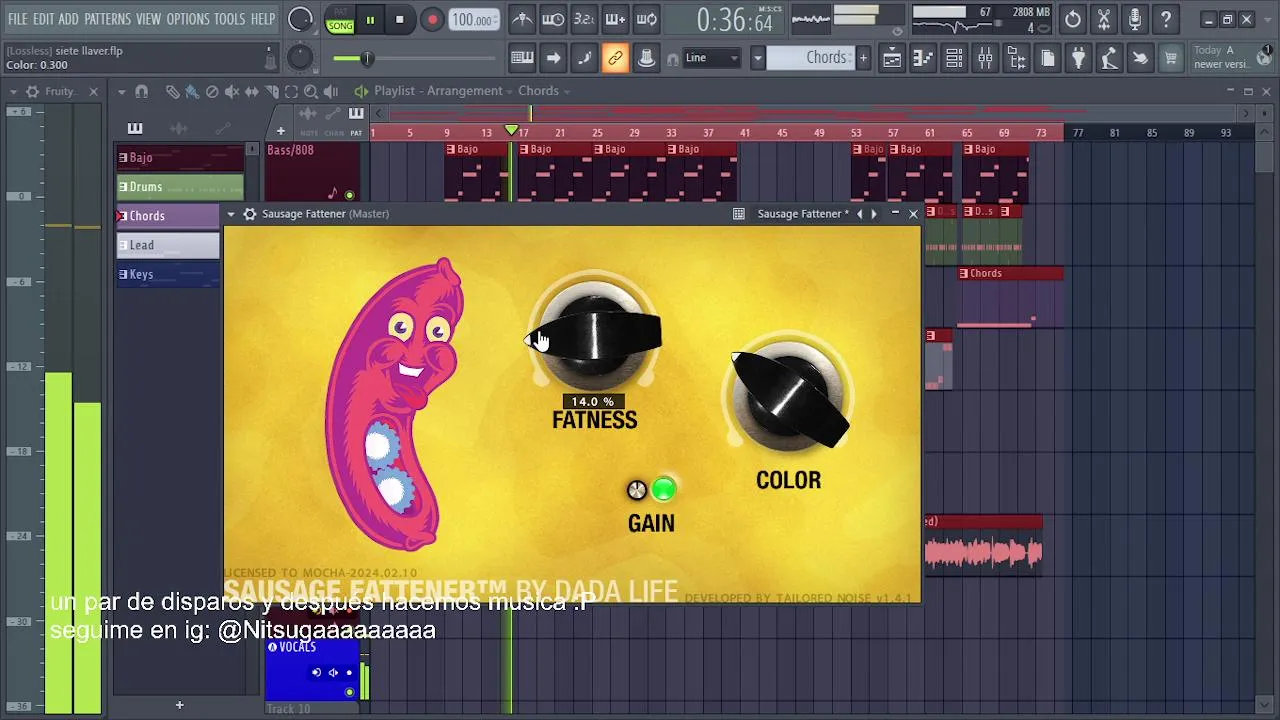Open the pattern selector dropdown arrow

coord(758,58)
